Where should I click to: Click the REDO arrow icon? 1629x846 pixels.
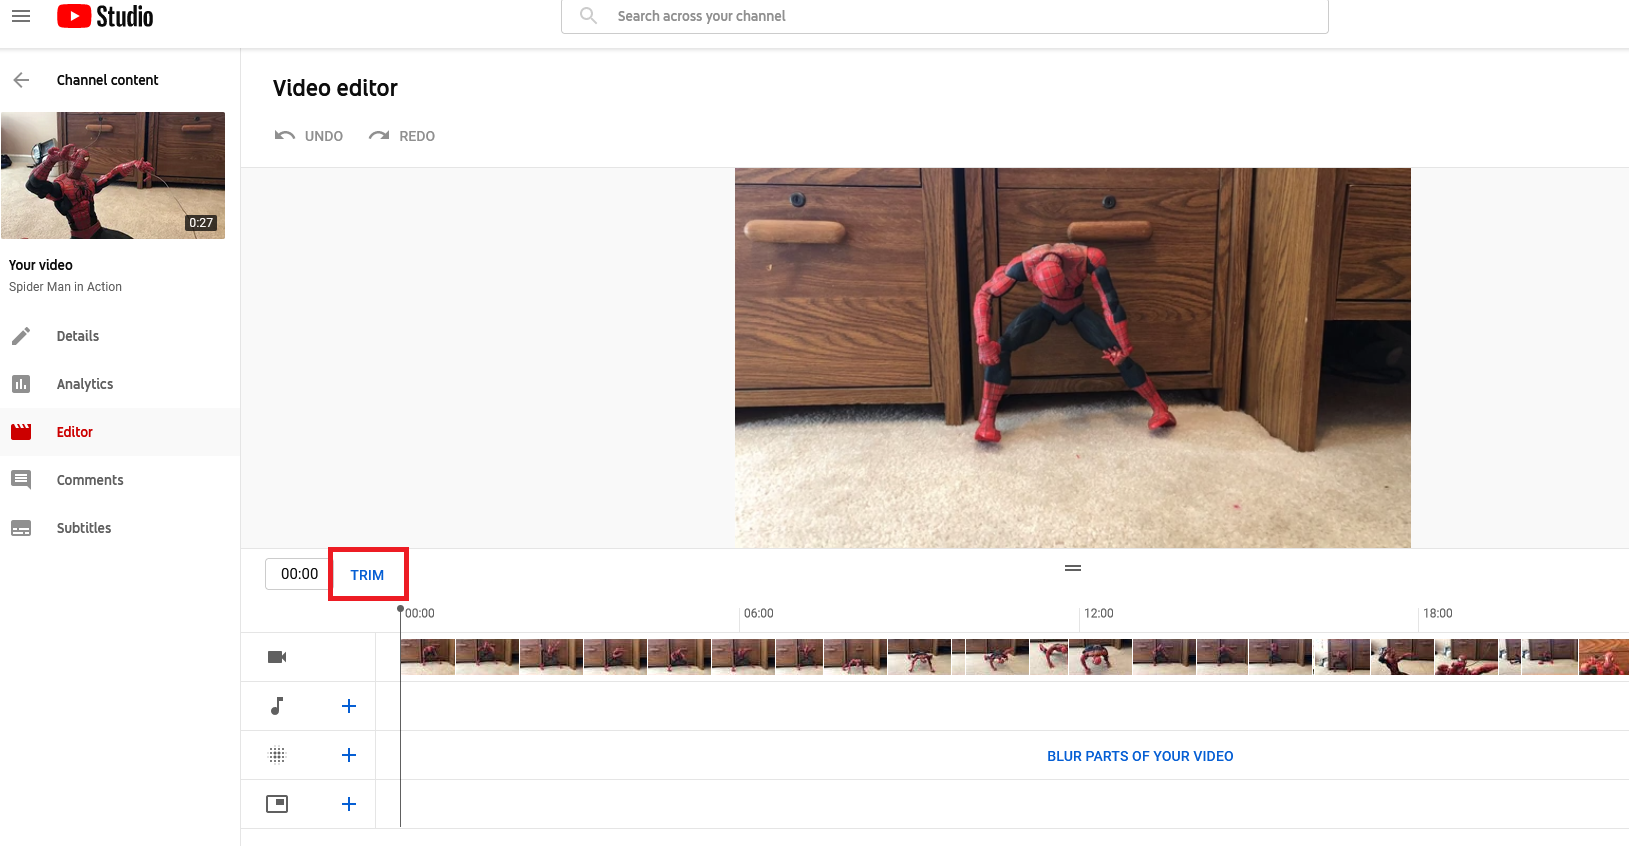click(x=379, y=135)
